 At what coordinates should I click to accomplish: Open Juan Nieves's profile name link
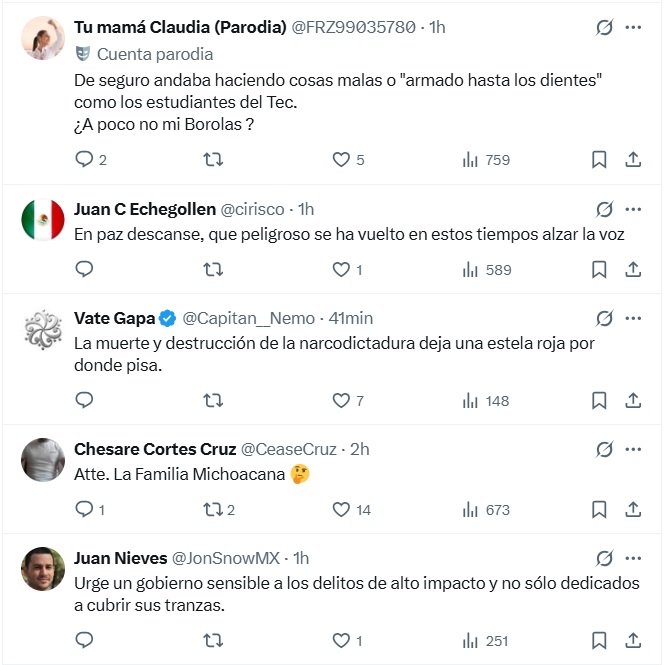point(119,558)
